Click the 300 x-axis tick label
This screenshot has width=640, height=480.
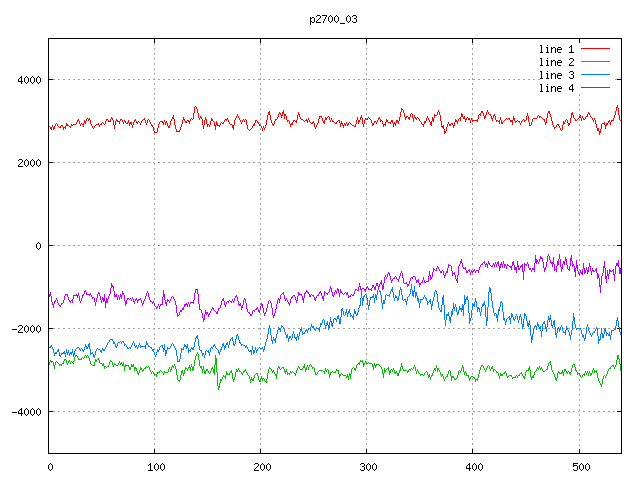click(x=367, y=466)
